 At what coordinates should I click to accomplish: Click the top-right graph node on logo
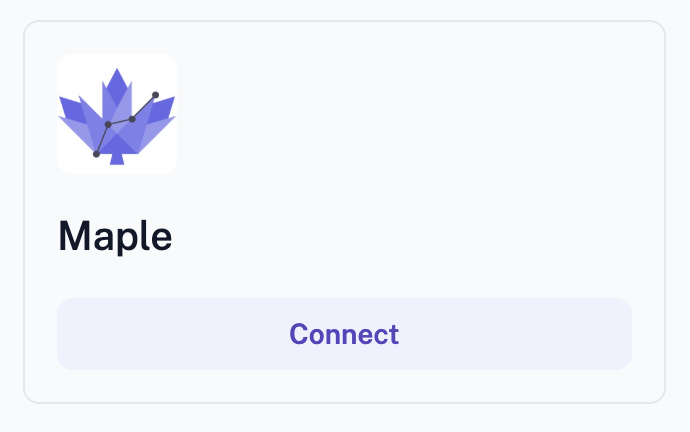click(x=155, y=95)
